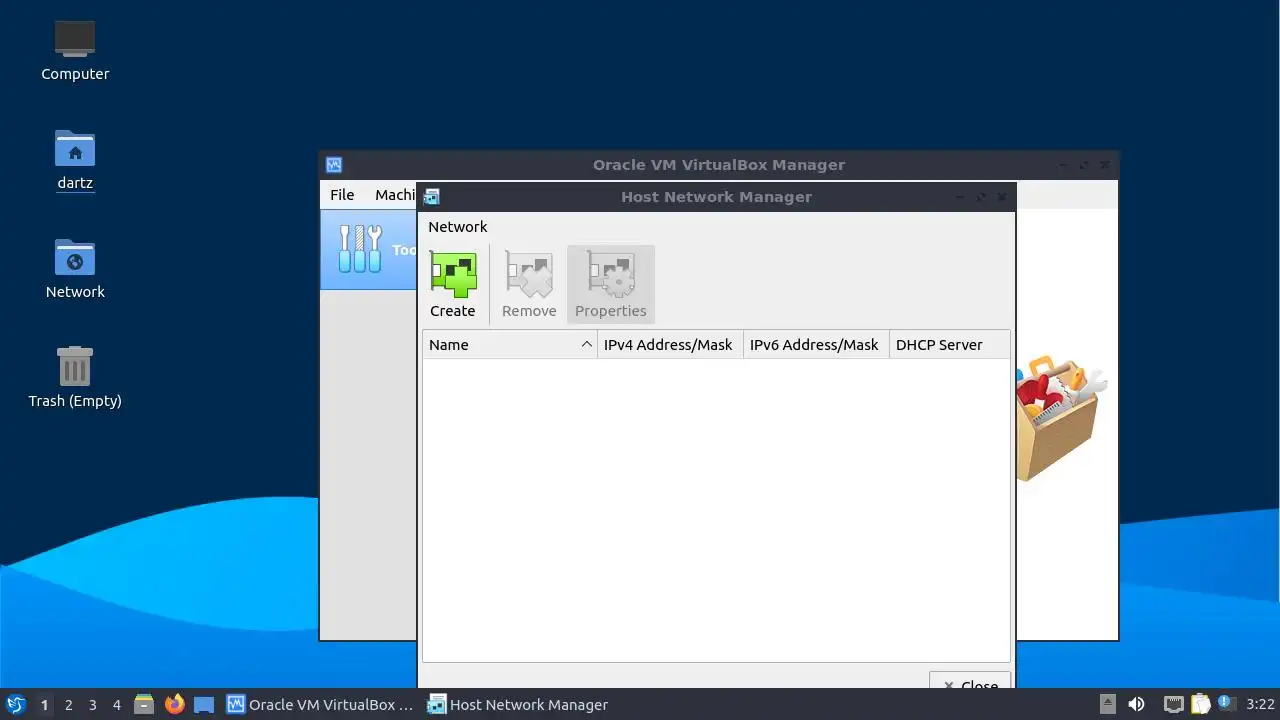1280x720 pixels.
Task: Launch Firefox from the taskbar
Action: 175,705
